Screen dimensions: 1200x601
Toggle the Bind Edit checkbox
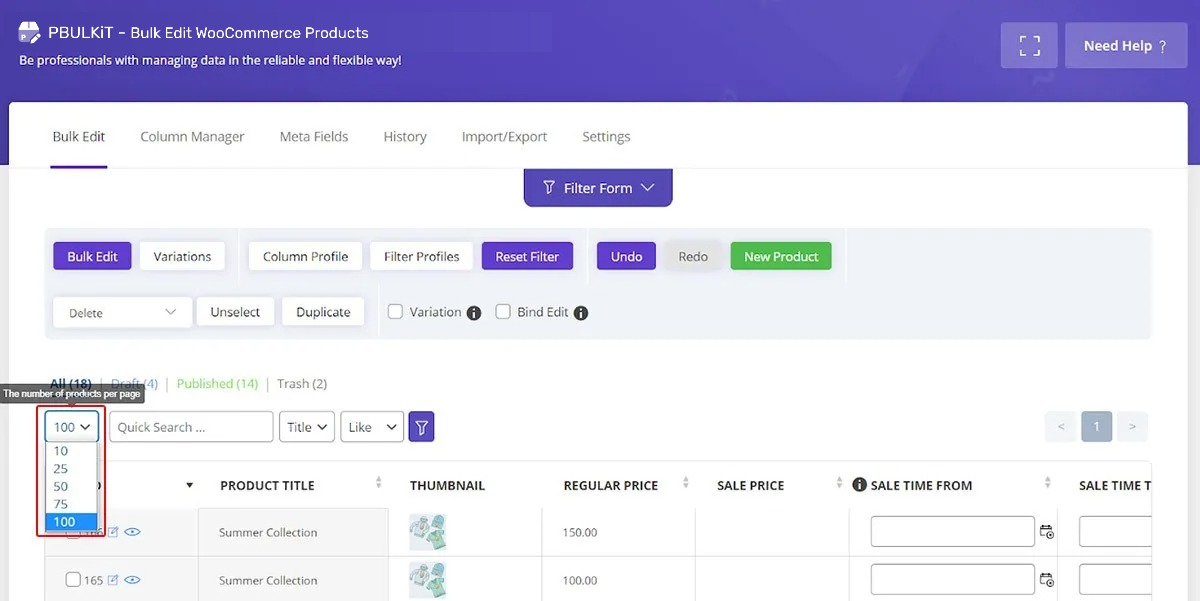[503, 312]
